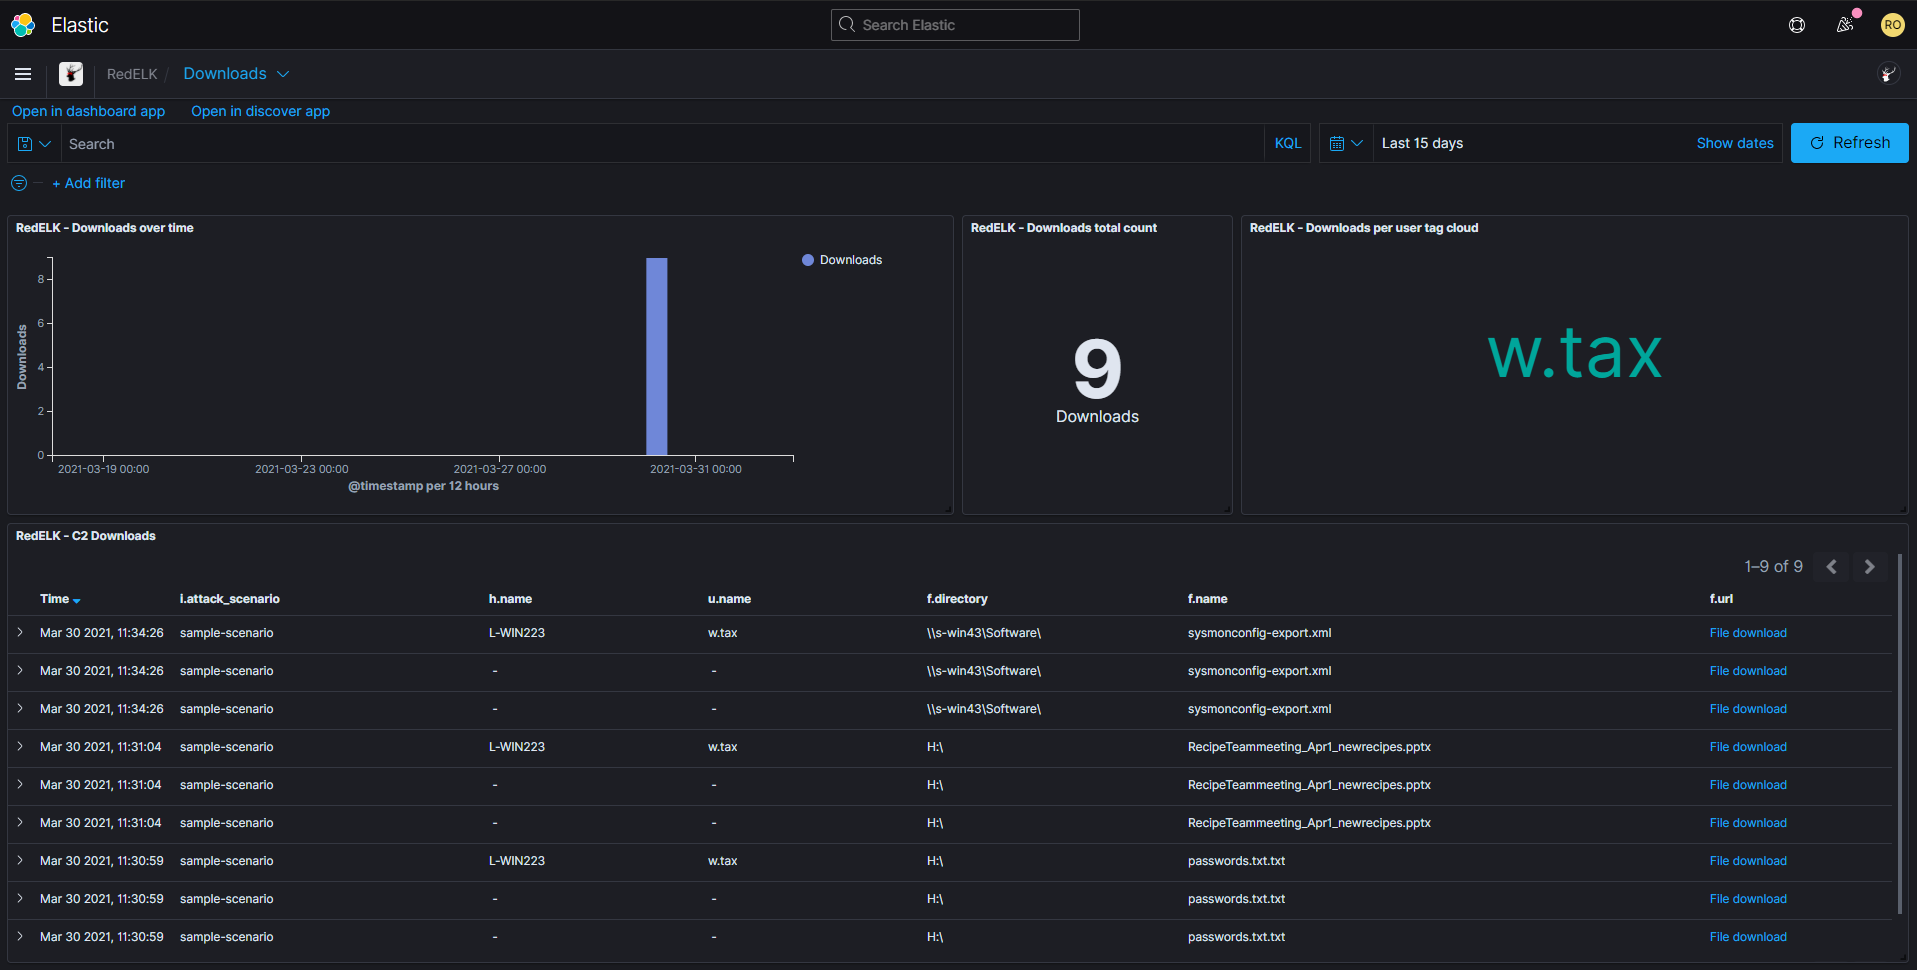
Task: Expand the last passwords.txt.txt row
Action: pos(20,937)
